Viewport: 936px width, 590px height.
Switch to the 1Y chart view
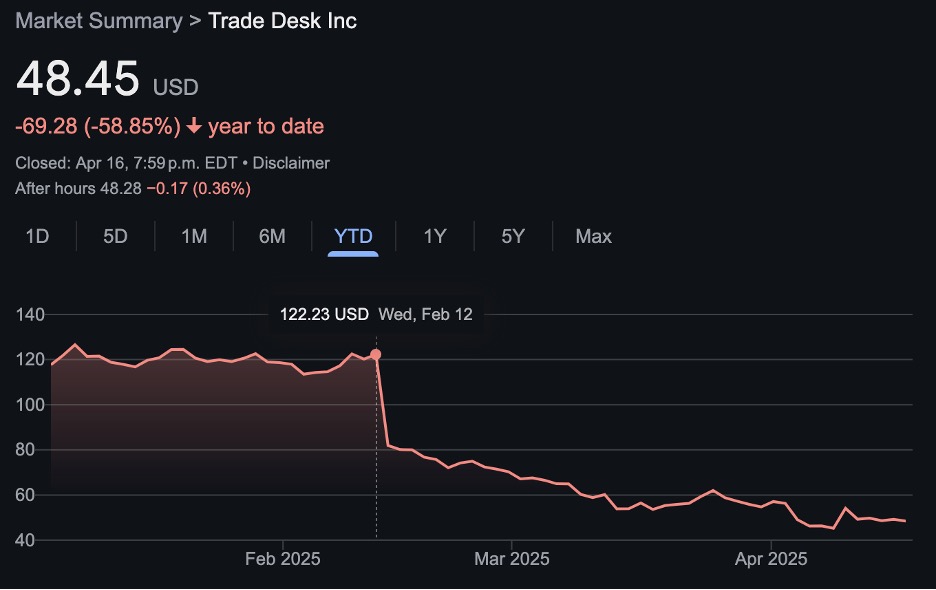click(x=435, y=236)
